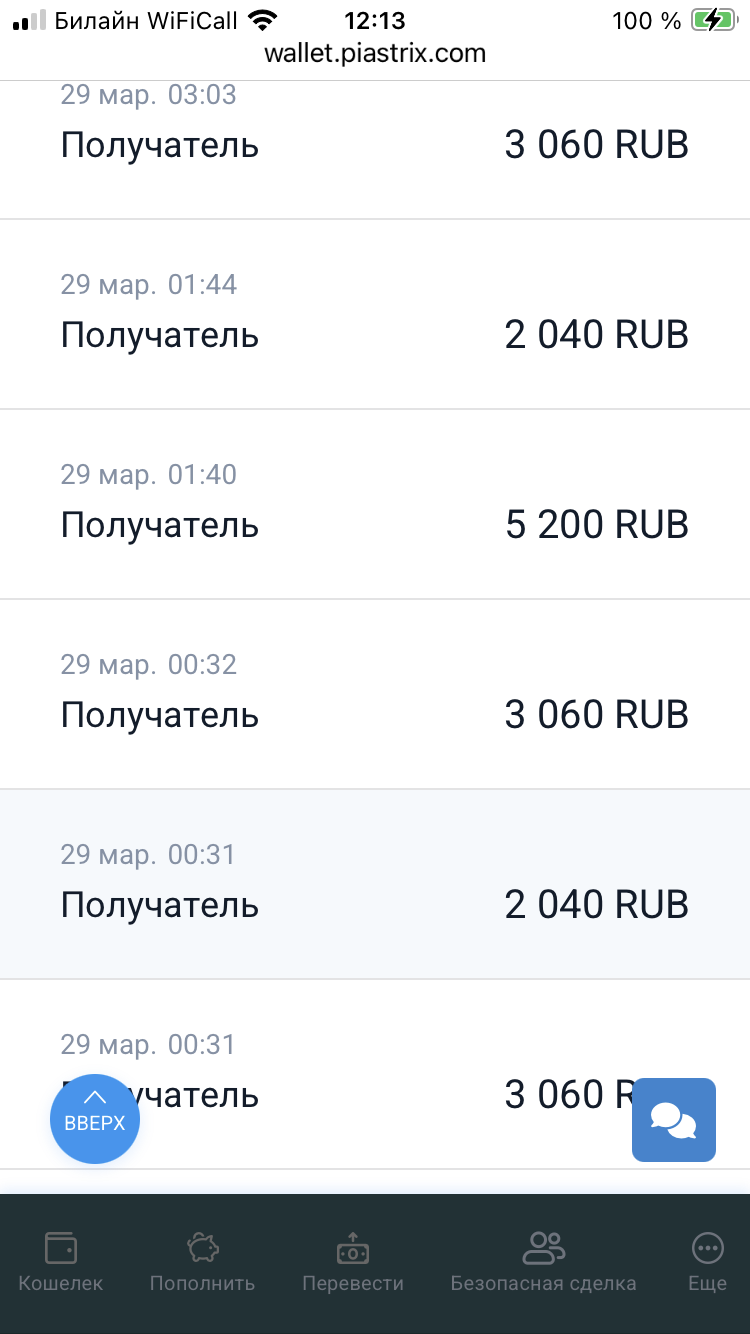Screen dimensions: 750x1334
Task: Open the Кошелек tab label
Action: tap(61, 1283)
